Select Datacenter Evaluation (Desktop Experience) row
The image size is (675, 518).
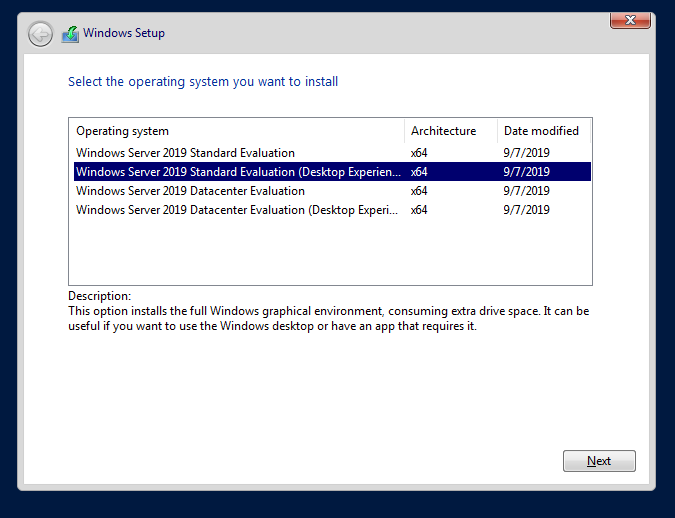click(x=332, y=210)
